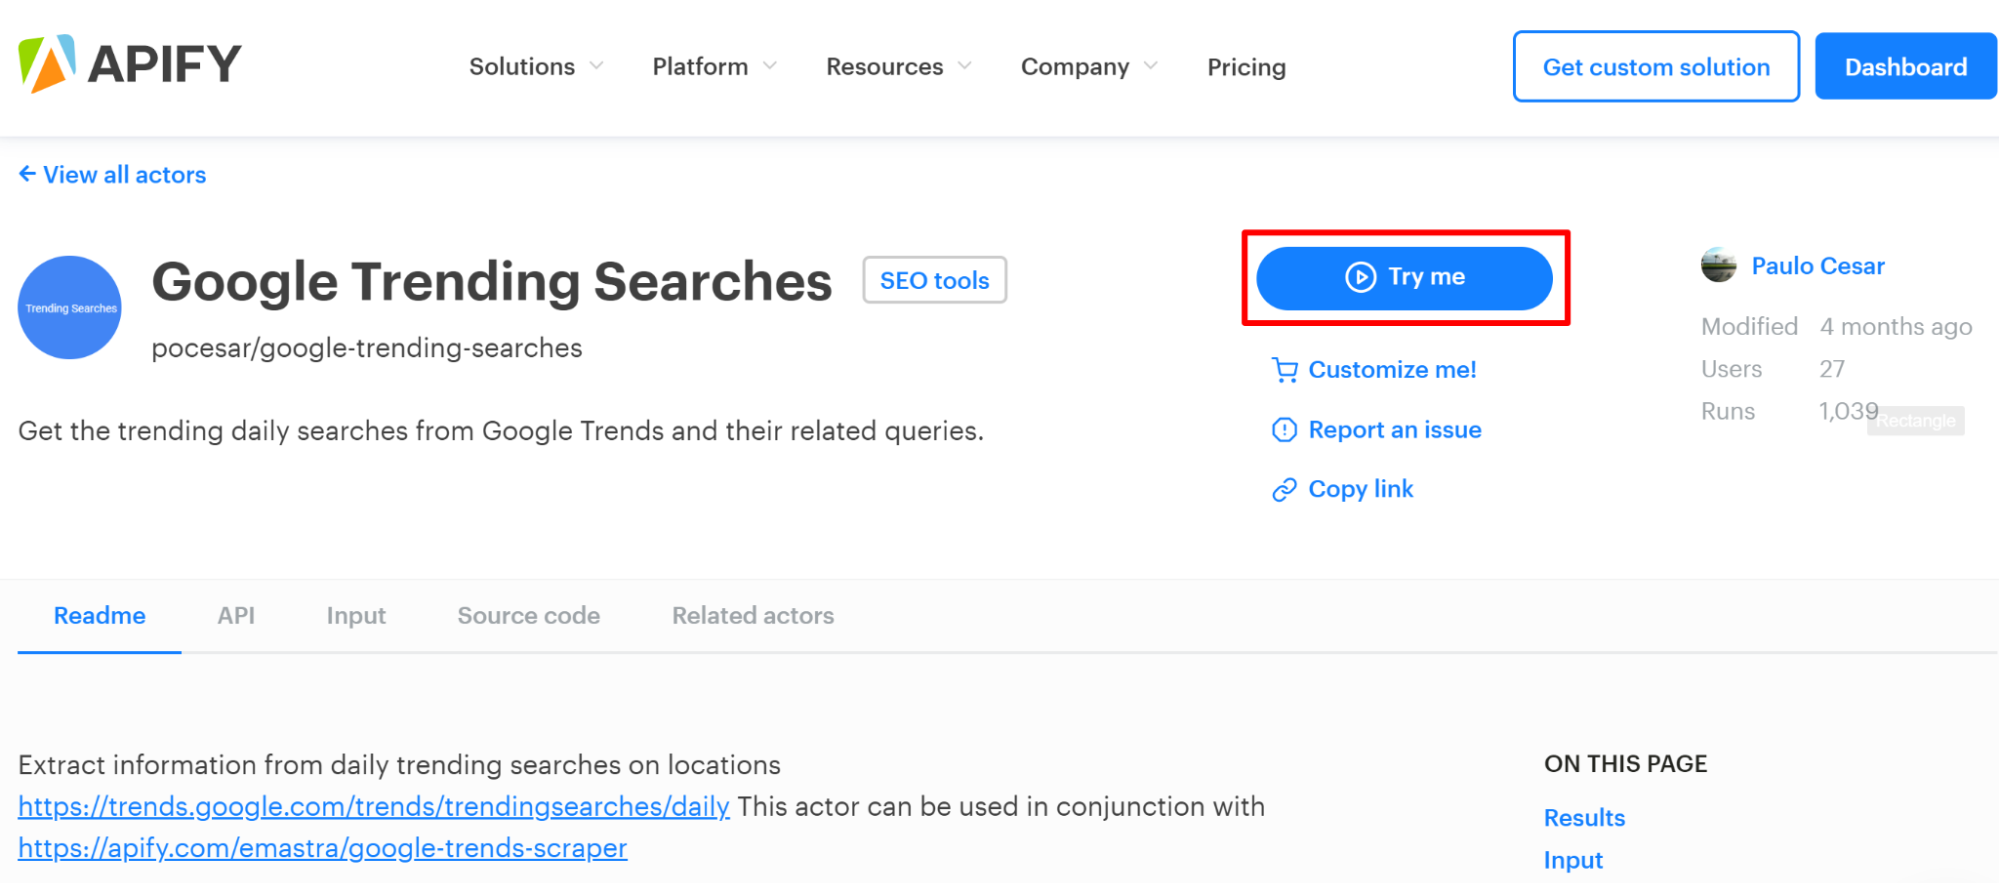Click the Google Trending Searches heading

pos(492,281)
